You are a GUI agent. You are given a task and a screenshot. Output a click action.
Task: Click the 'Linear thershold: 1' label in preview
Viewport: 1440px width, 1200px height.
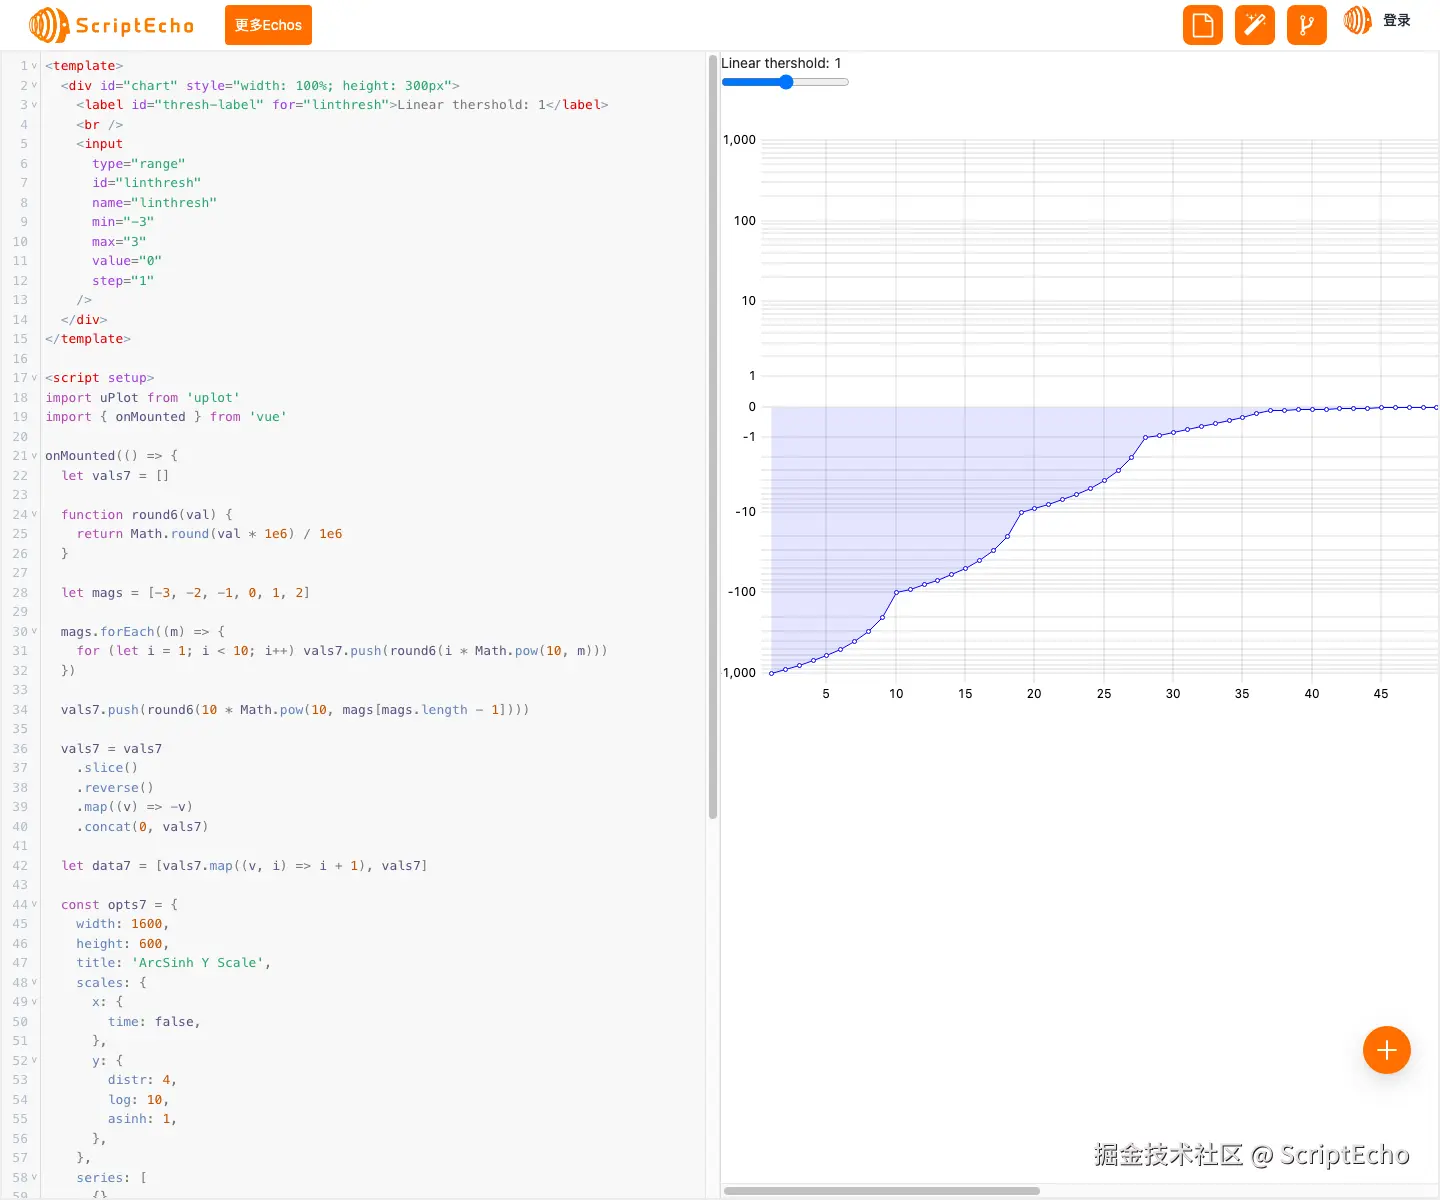pos(781,63)
